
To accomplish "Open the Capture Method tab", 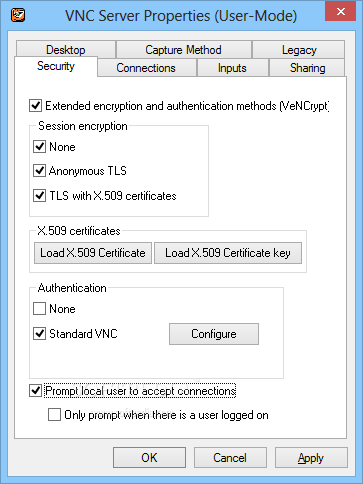I will (x=183, y=50).
